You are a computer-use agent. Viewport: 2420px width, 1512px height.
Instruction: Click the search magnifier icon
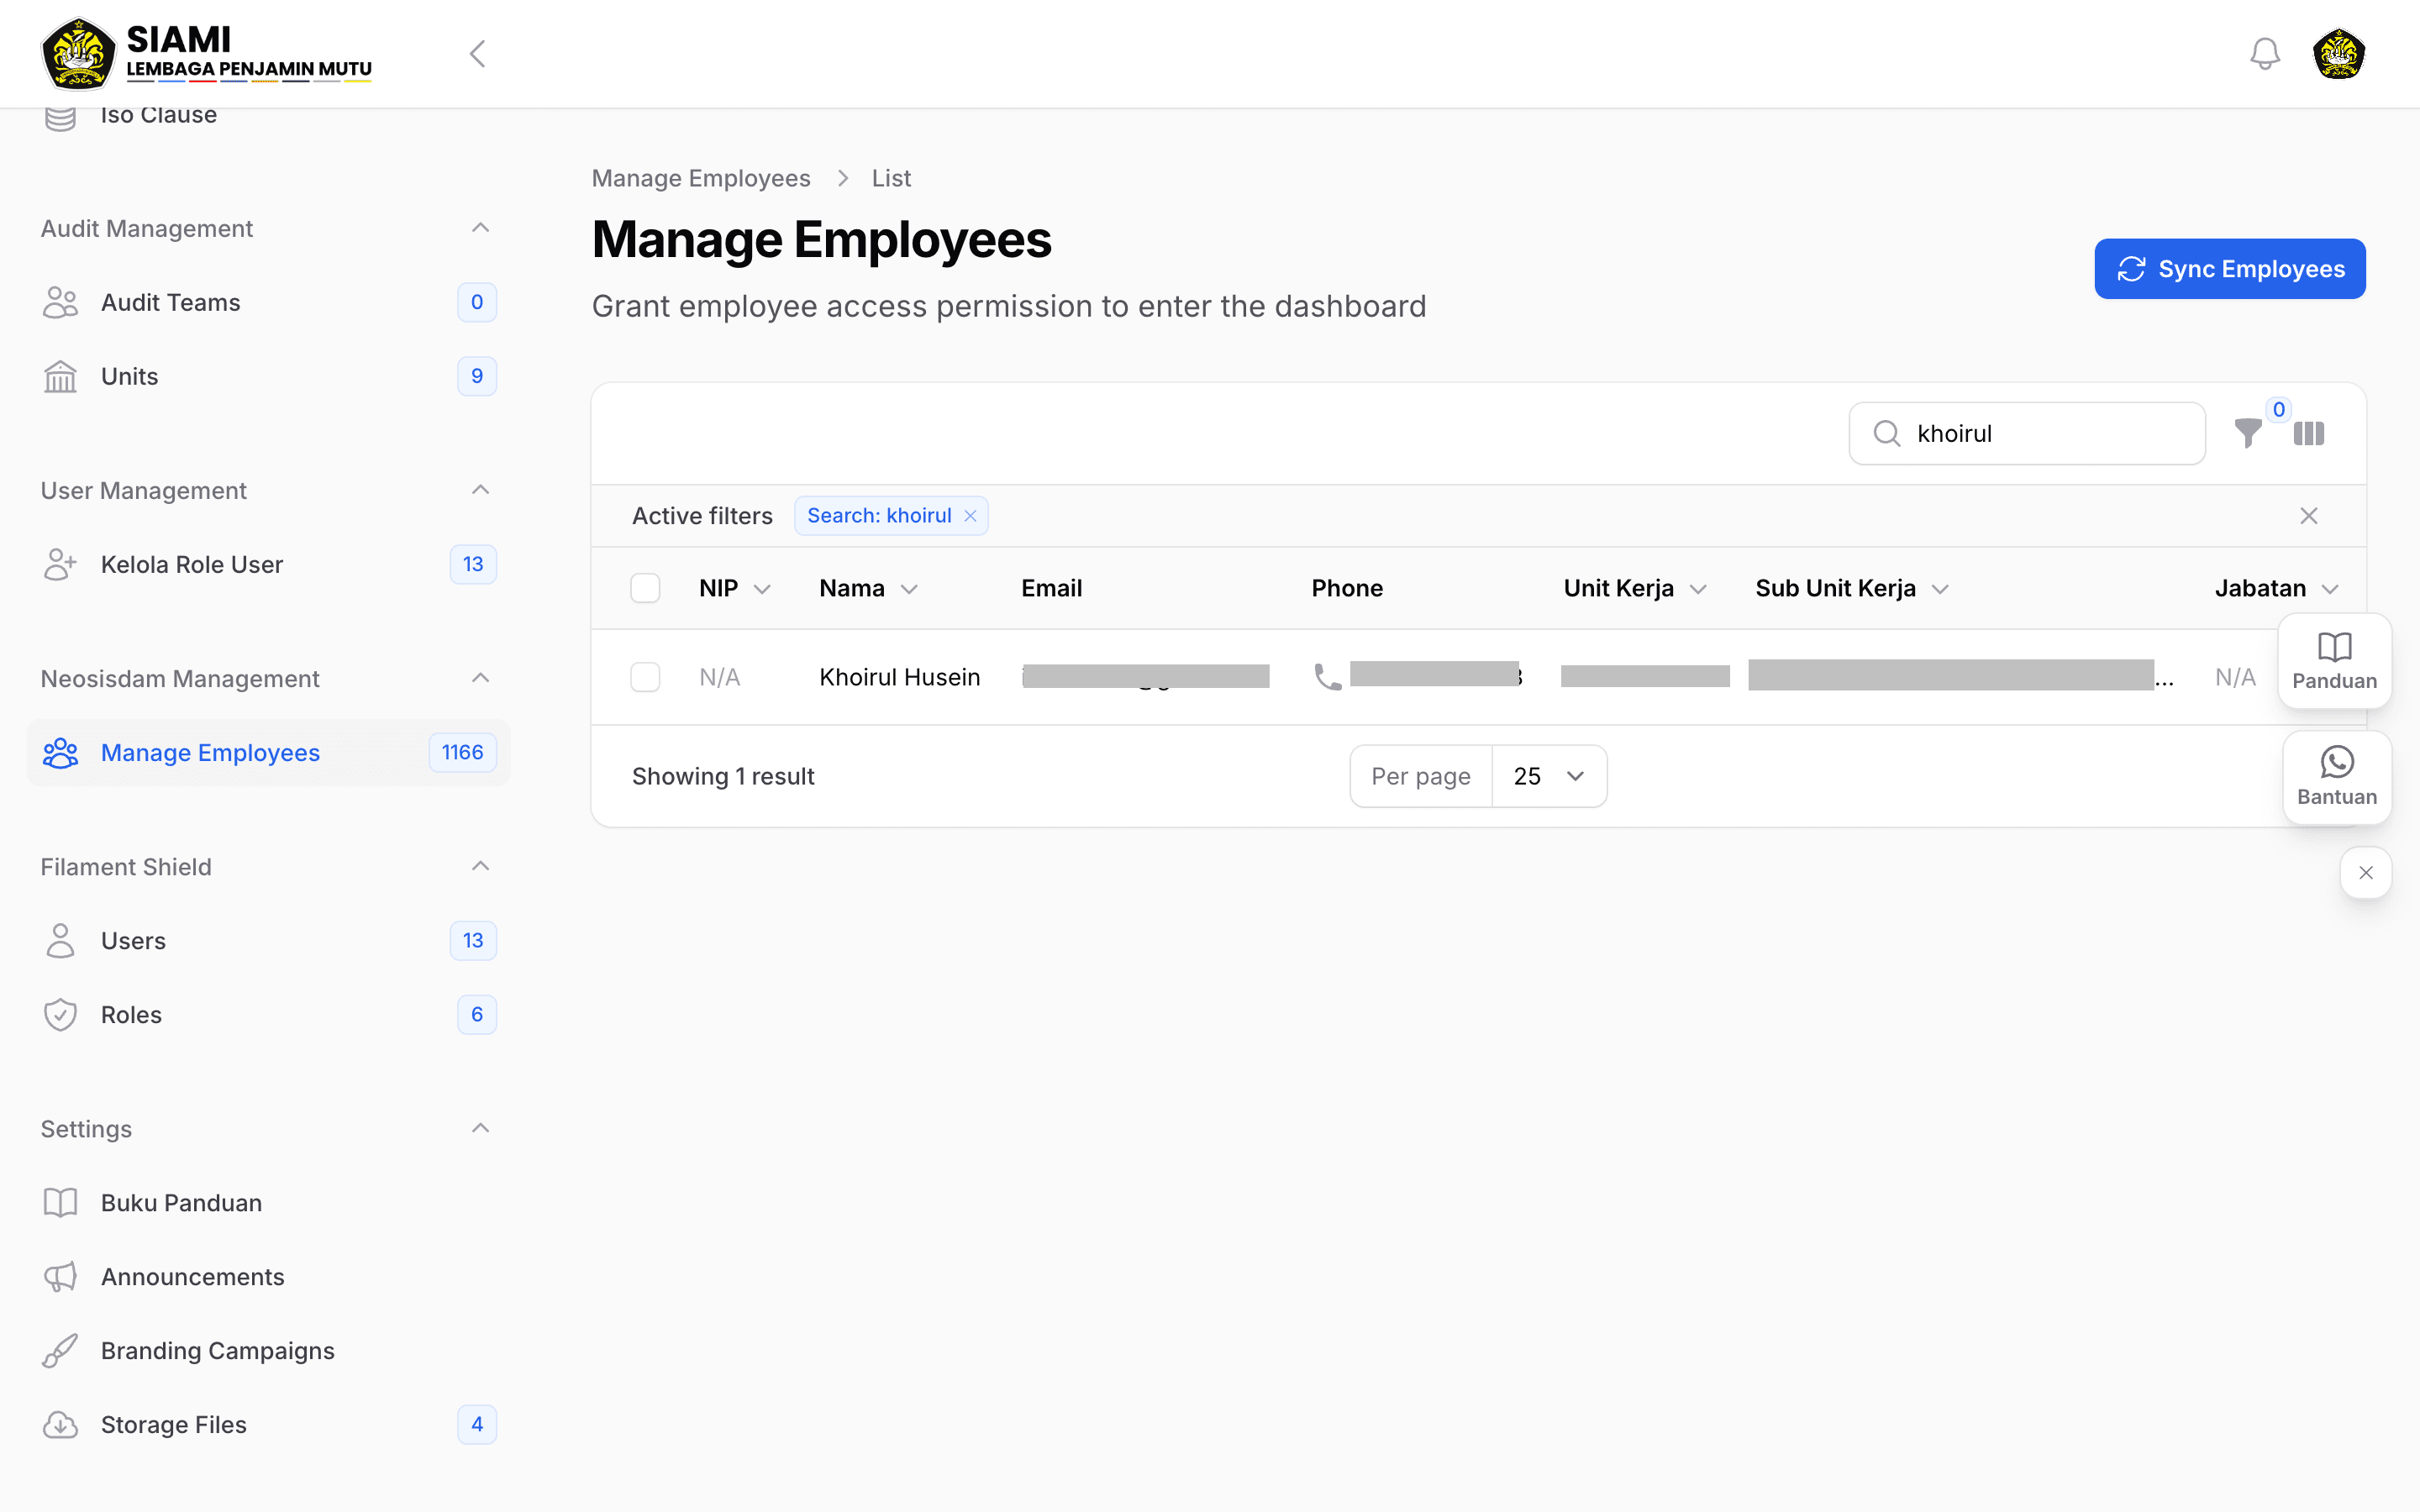(1886, 433)
